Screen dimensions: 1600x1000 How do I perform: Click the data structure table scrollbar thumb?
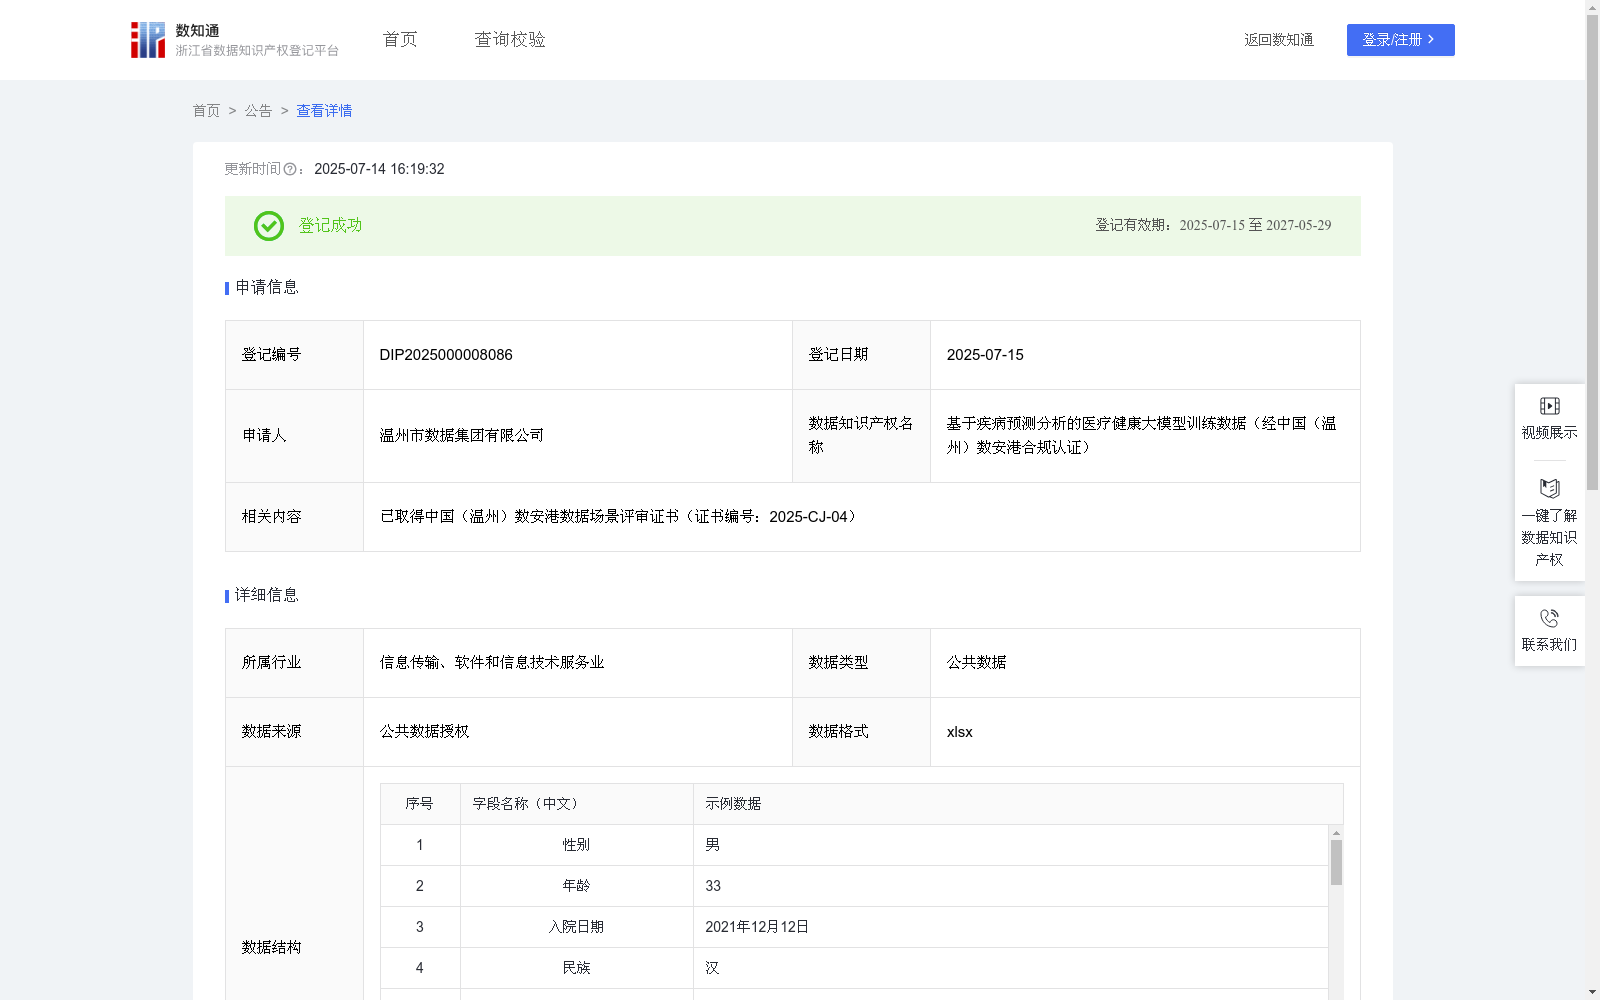(x=1336, y=862)
